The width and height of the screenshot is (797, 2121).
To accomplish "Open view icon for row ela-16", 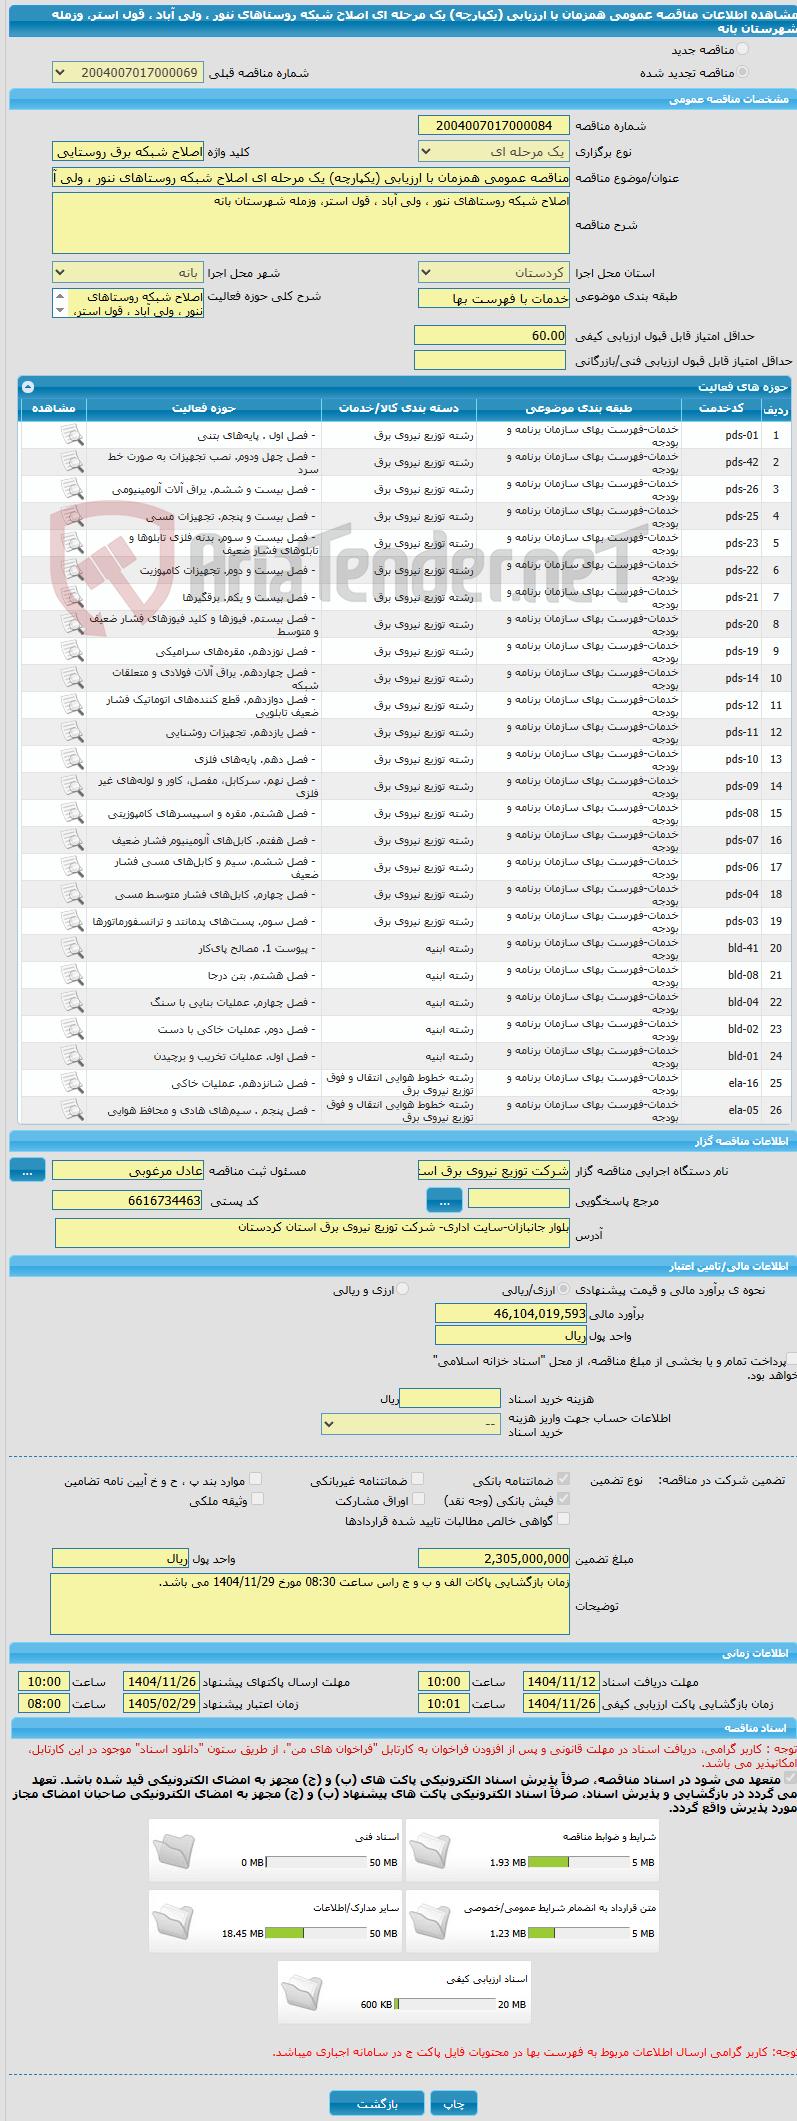I will click(x=72, y=1083).
